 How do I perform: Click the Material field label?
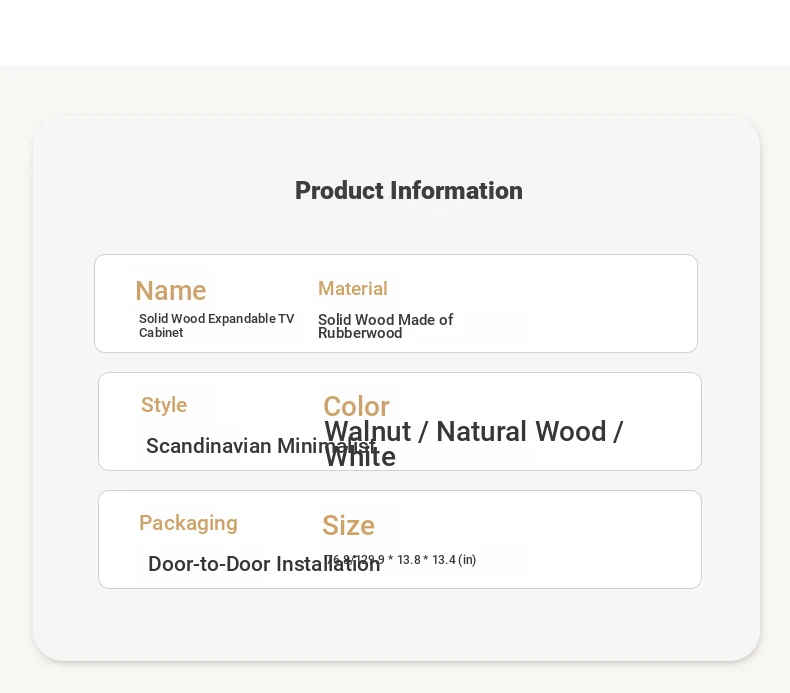(353, 288)
